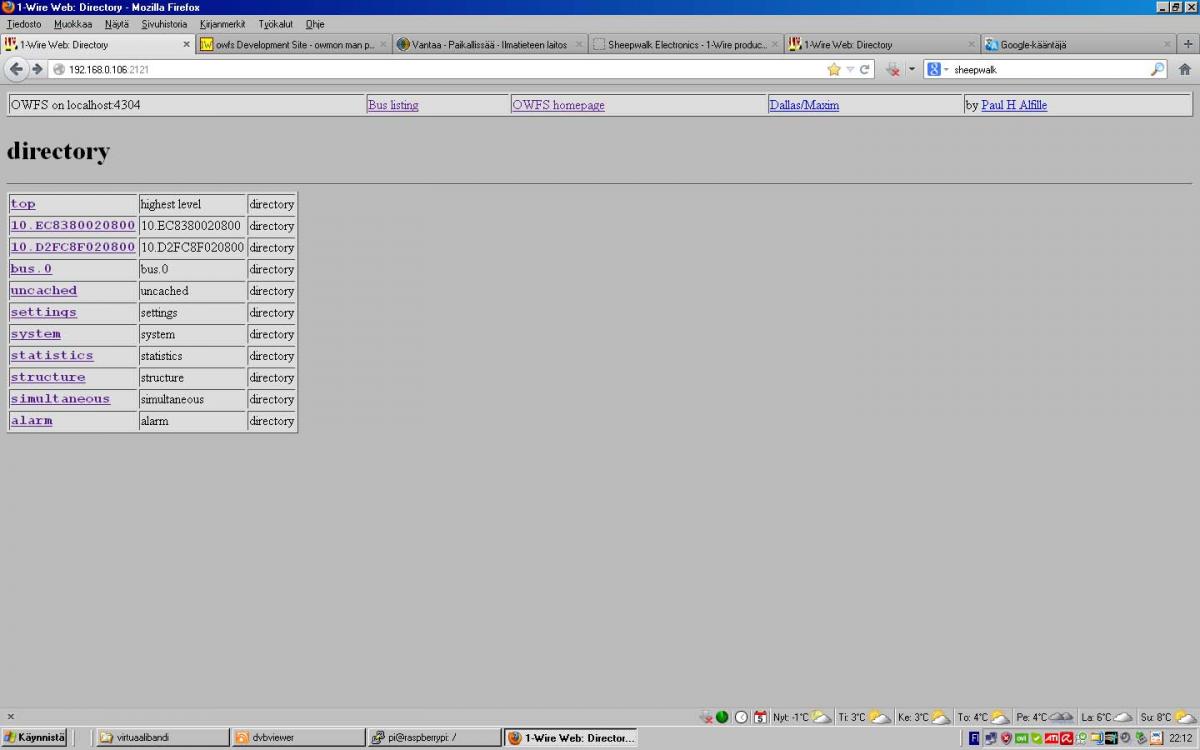Open the Muokkaa menu
Image resolution: width=1200 pixels, height=750 pixels.
pyautogui.click(x=73, y=23)
